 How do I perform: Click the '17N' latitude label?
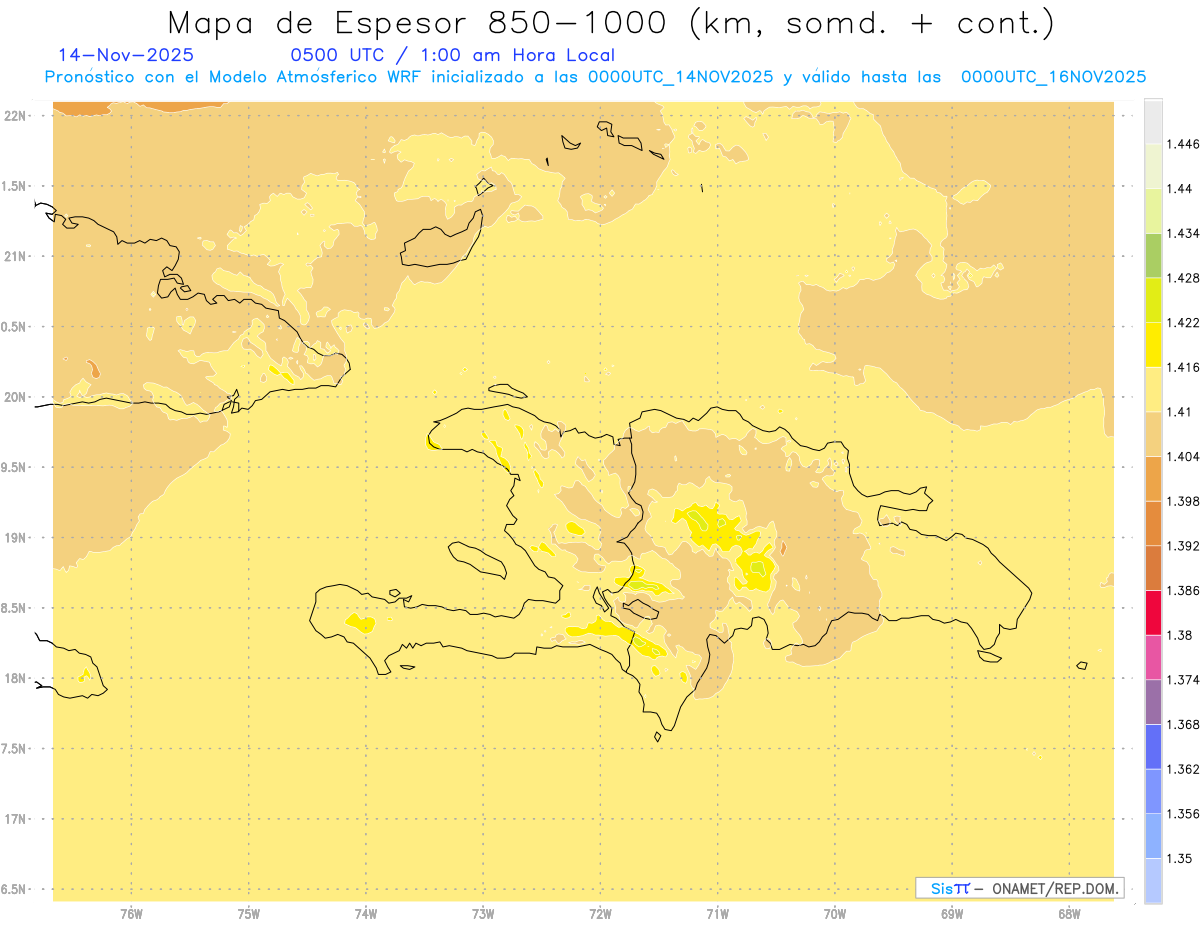(15, 819)
